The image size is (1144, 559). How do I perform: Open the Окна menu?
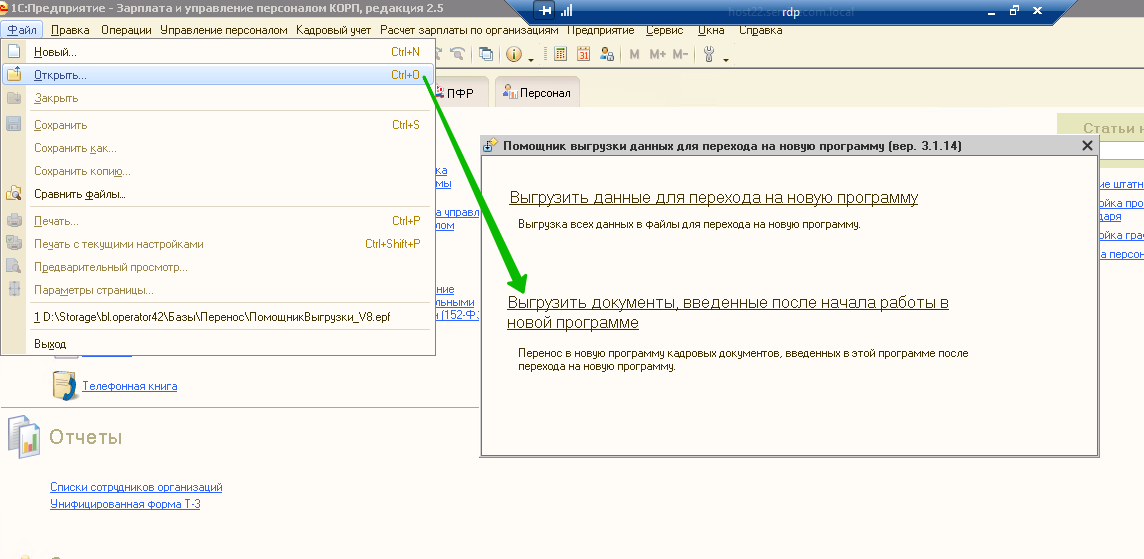pyautogui.click(x=711, y=30)
